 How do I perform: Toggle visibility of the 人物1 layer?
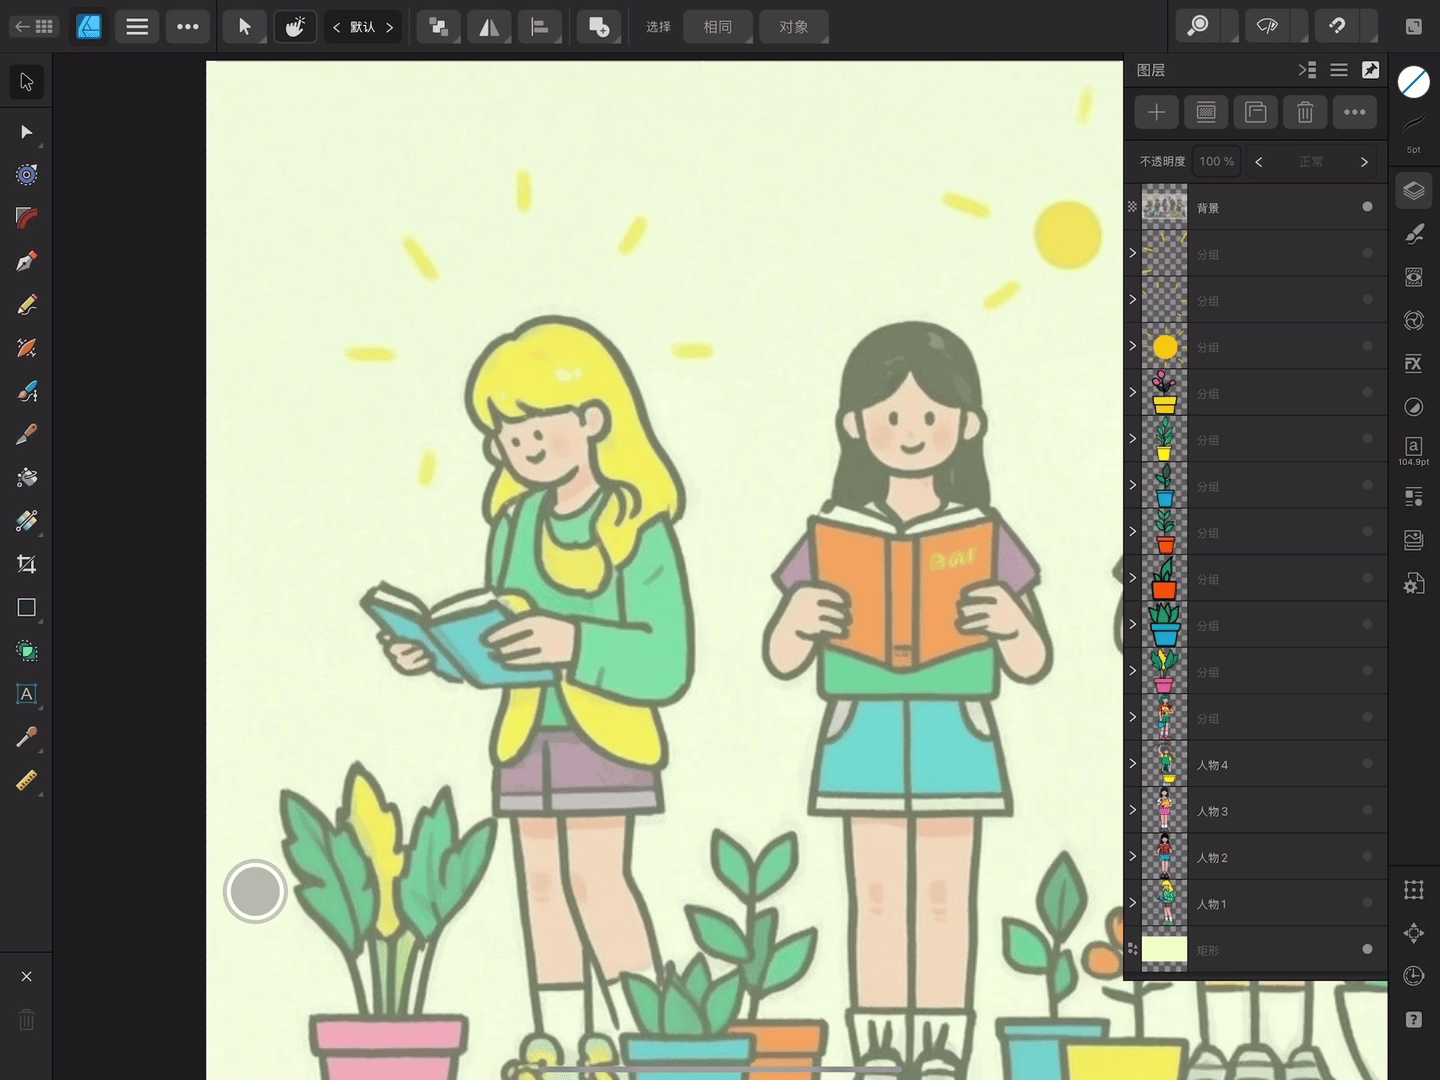coord(1367,903)
